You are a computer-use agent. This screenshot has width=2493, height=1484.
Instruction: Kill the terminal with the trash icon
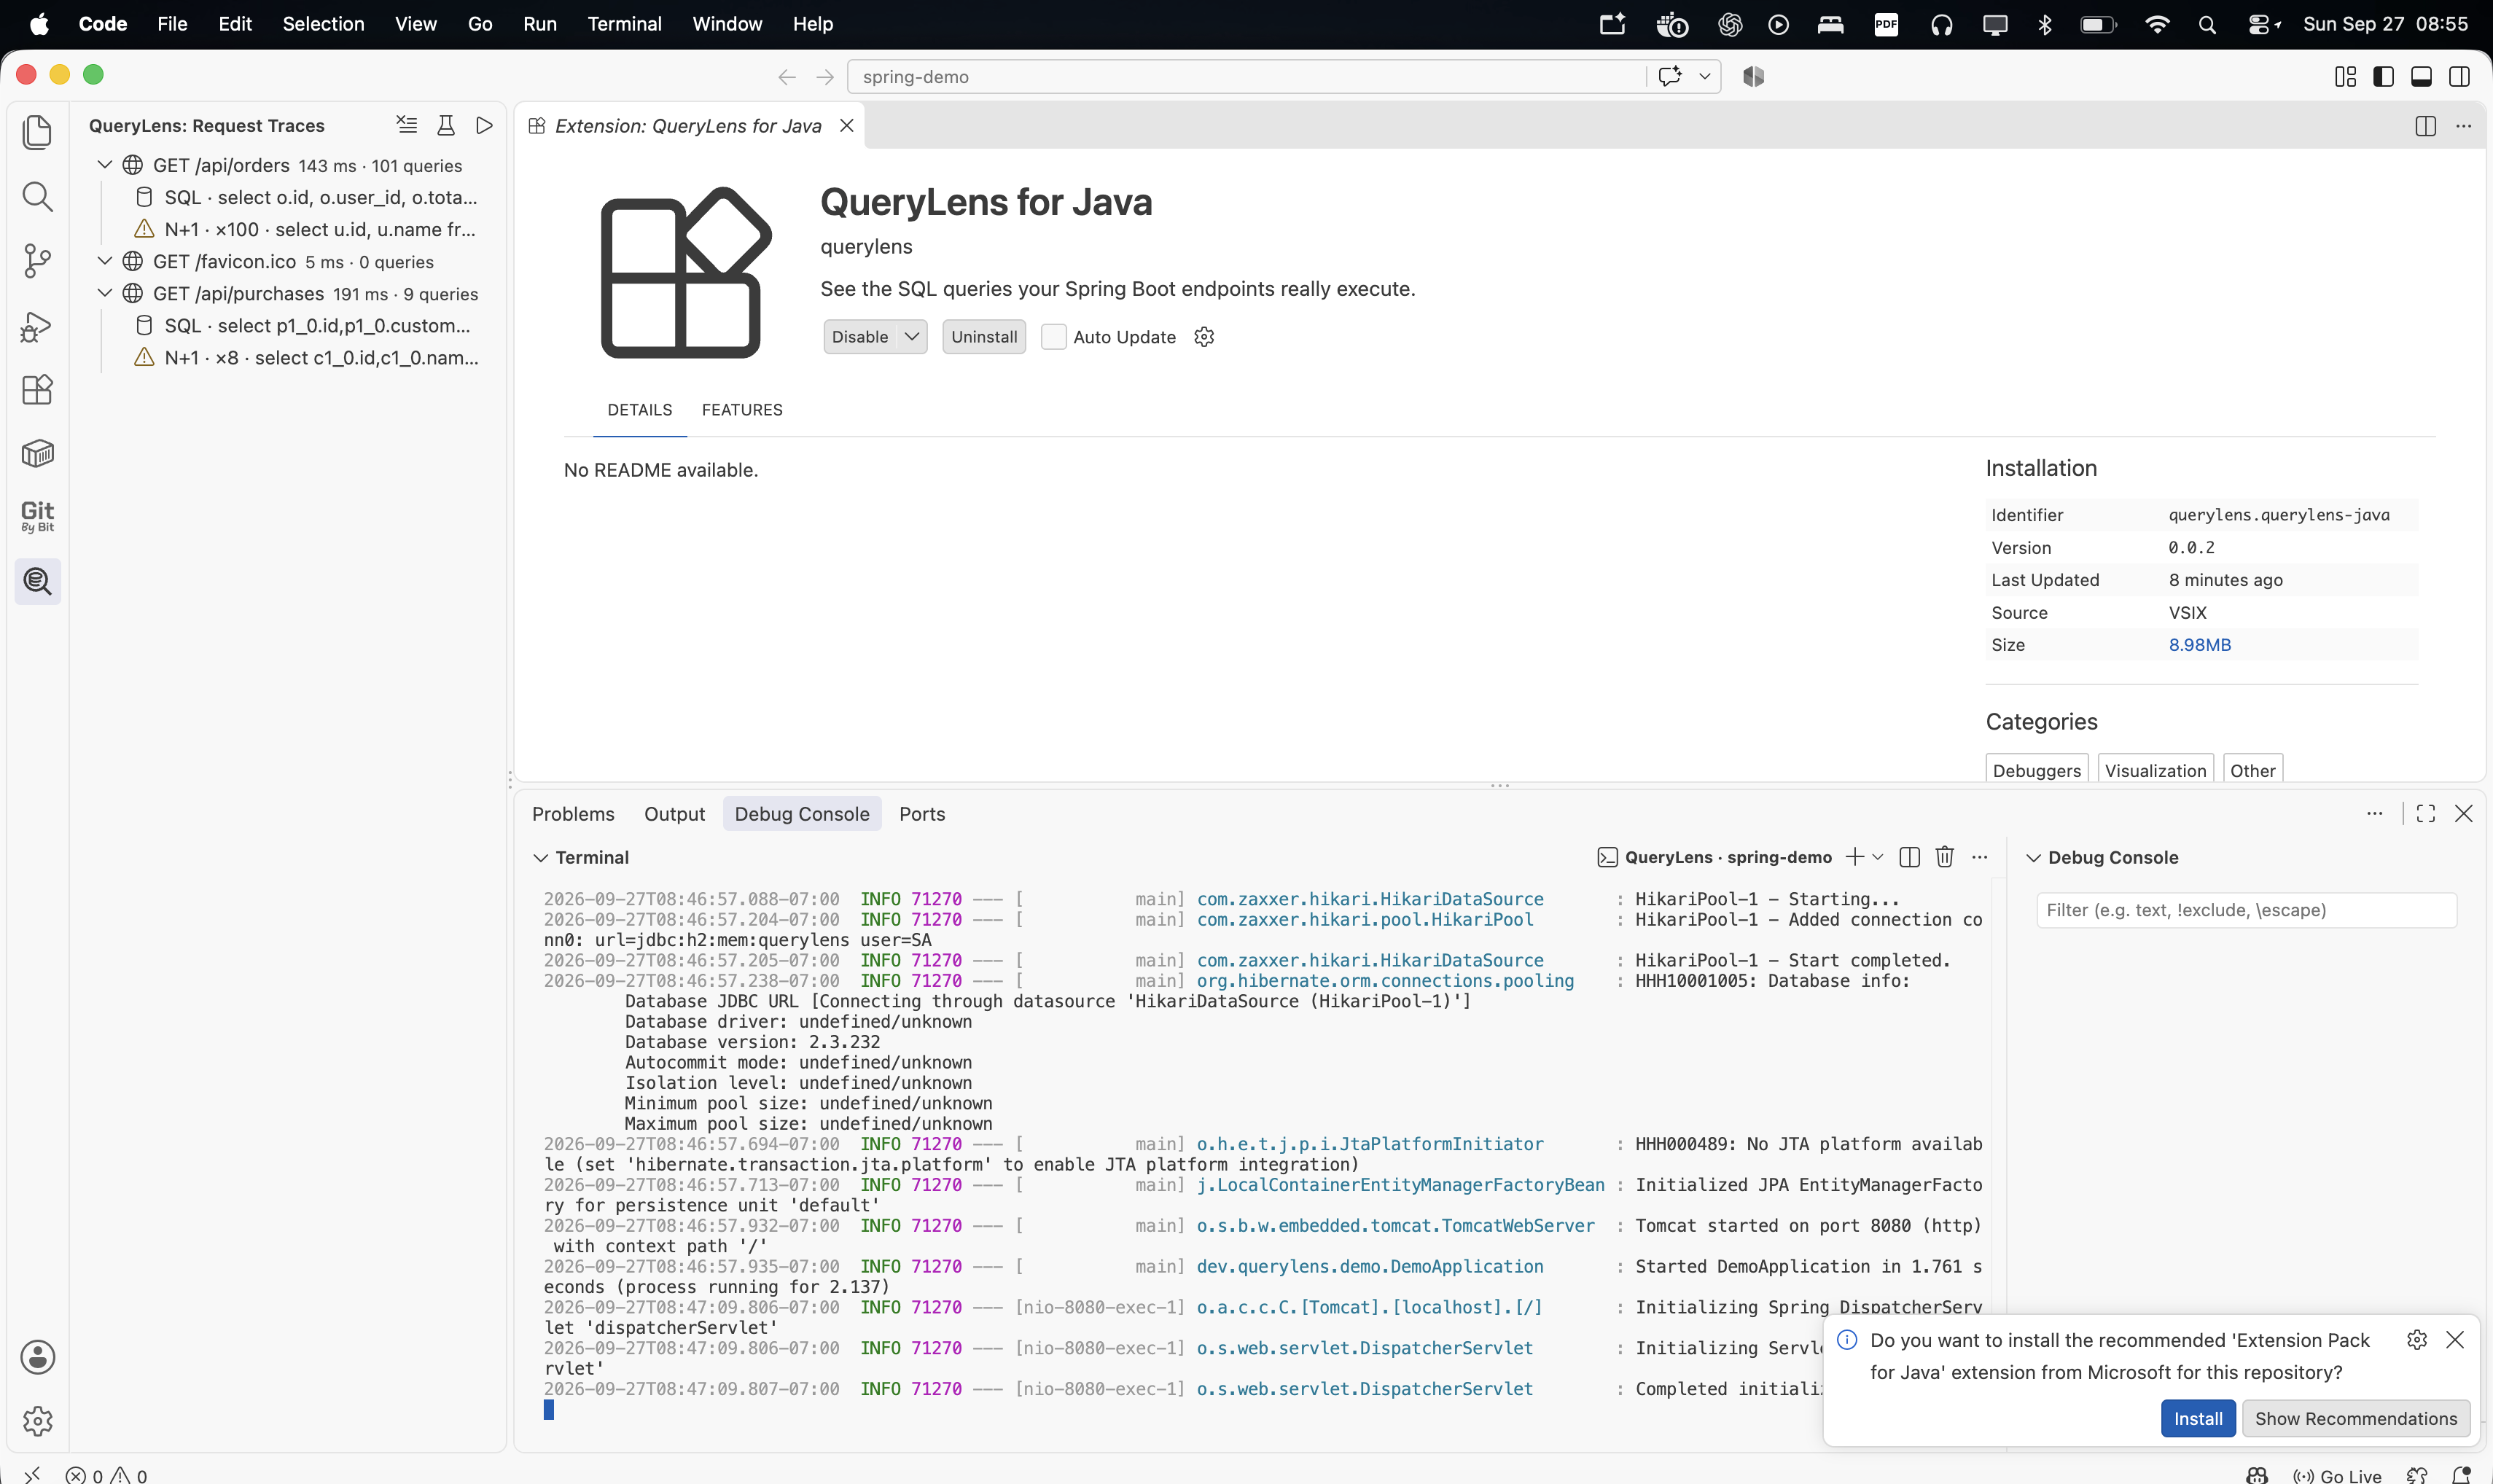pos(1944,857)
